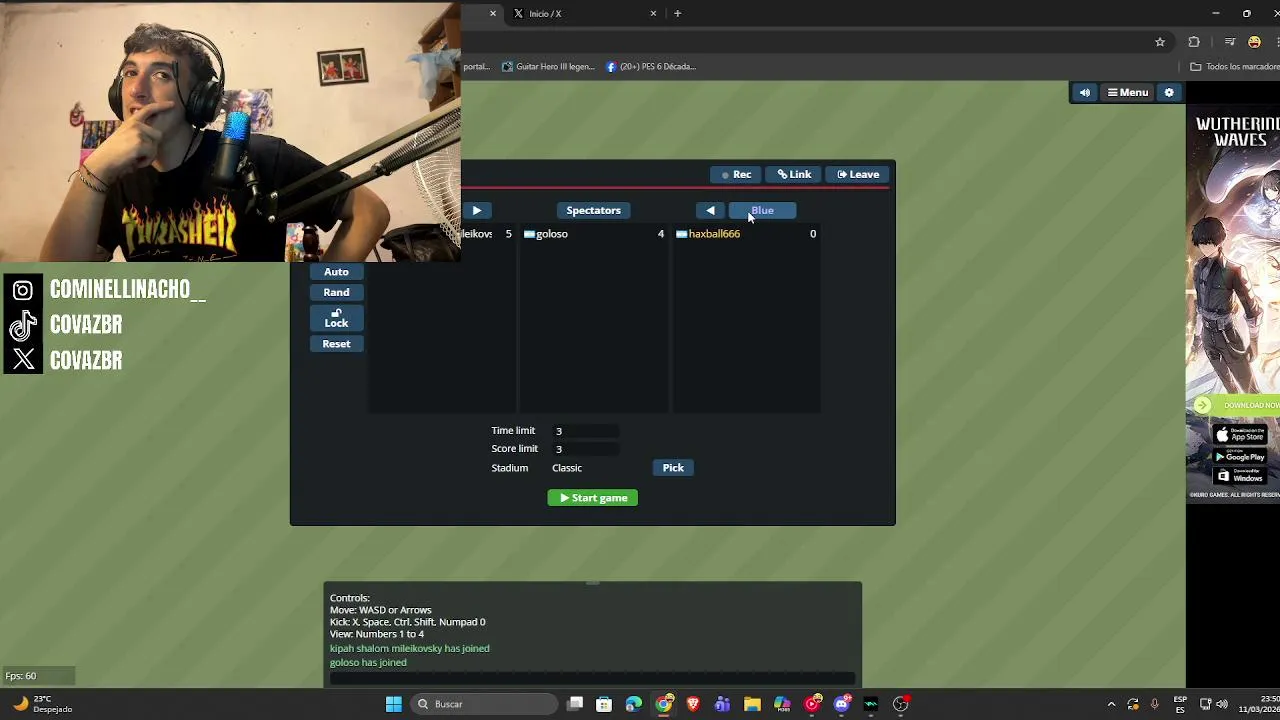This screenshot has height=720, width=1280.
Task: Open system volume tray icon
Action: (1222, 704)
